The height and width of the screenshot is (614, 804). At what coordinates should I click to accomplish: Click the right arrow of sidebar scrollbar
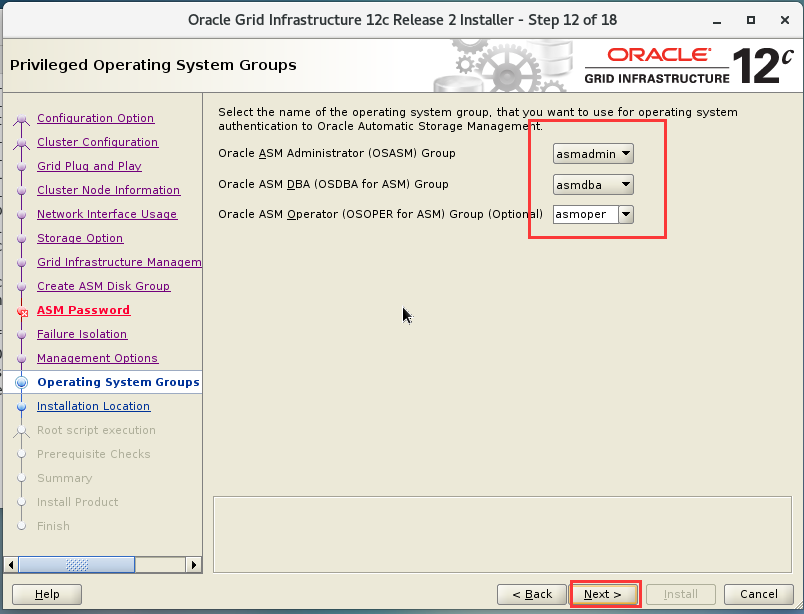click(194, 565)
